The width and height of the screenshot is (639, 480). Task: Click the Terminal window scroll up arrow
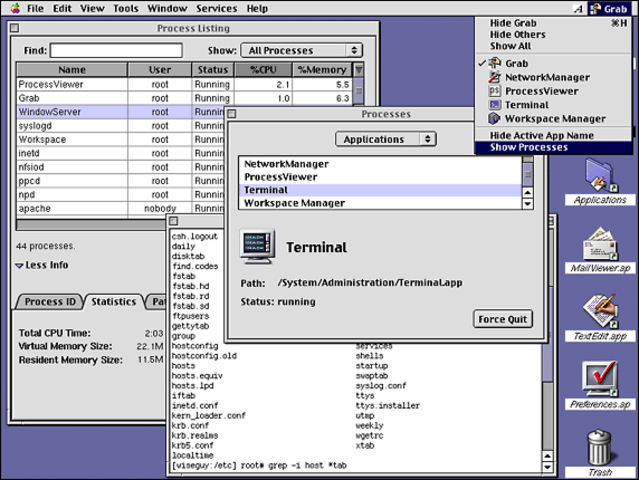548,456
